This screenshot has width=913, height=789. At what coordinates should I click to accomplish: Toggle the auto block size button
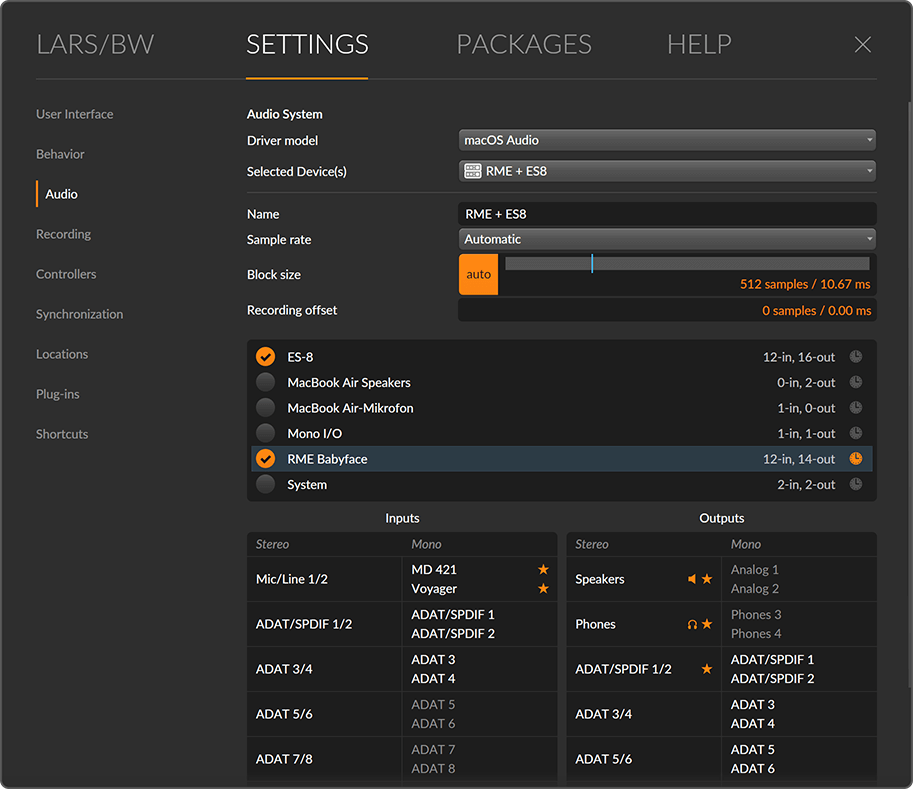tap(478, 275)
